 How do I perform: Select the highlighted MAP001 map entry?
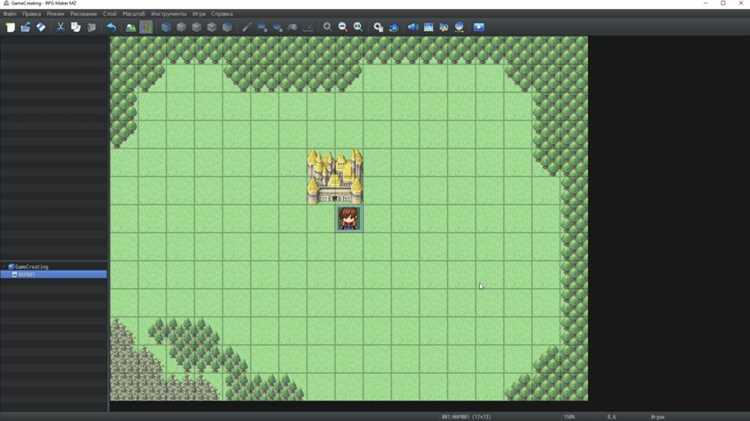click(54, 275)
